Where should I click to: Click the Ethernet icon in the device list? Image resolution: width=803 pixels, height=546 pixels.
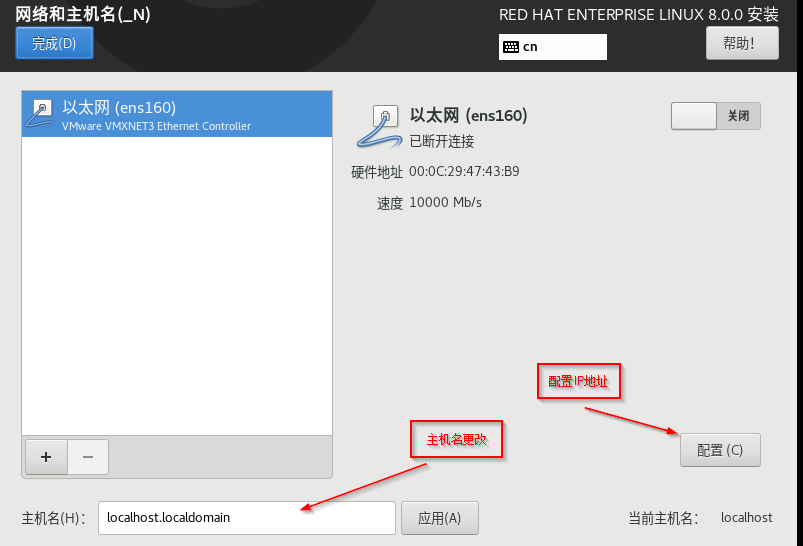[x=40, y=114]
